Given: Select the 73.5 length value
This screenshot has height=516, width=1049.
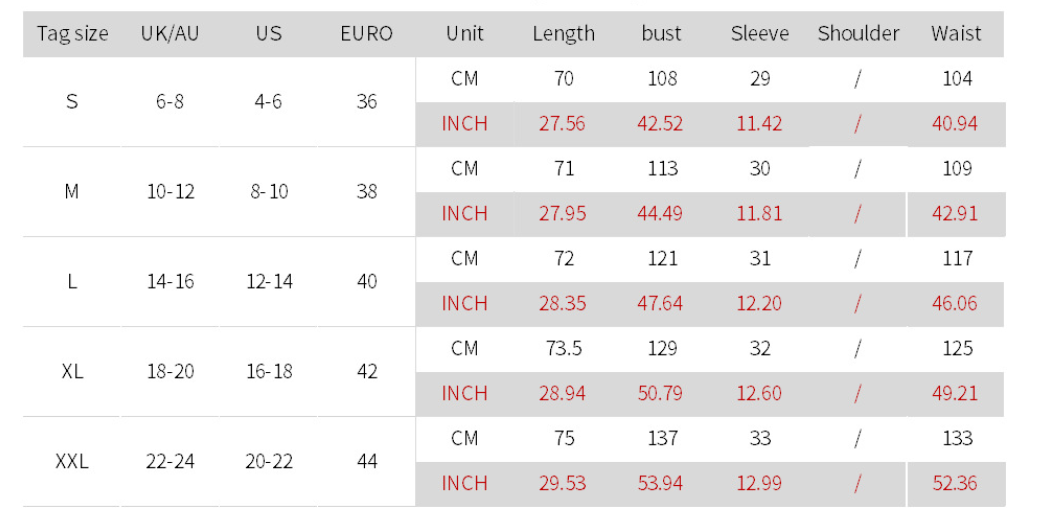Looking at the screenshot, I should (563, 348).
